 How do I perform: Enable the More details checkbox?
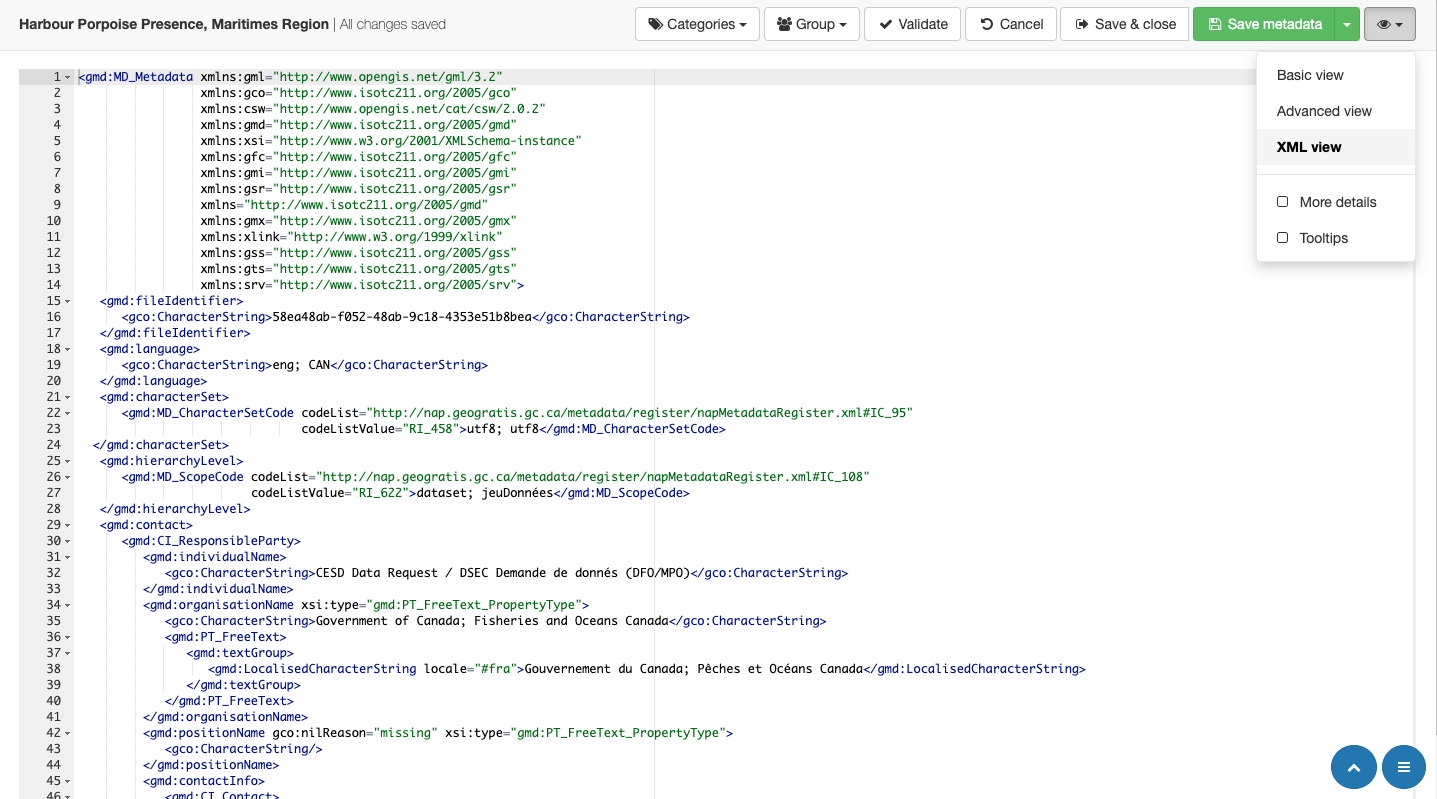pyautogui.click(x=1283, y=202)
